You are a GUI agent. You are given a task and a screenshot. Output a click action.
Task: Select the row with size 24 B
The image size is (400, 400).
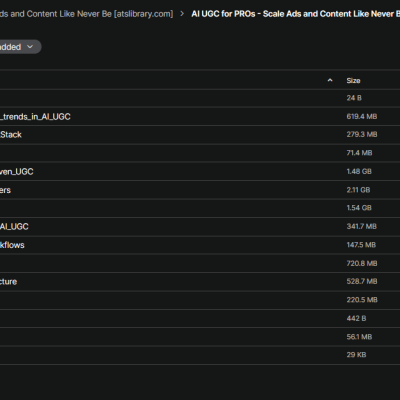click(x=200, y=98)
